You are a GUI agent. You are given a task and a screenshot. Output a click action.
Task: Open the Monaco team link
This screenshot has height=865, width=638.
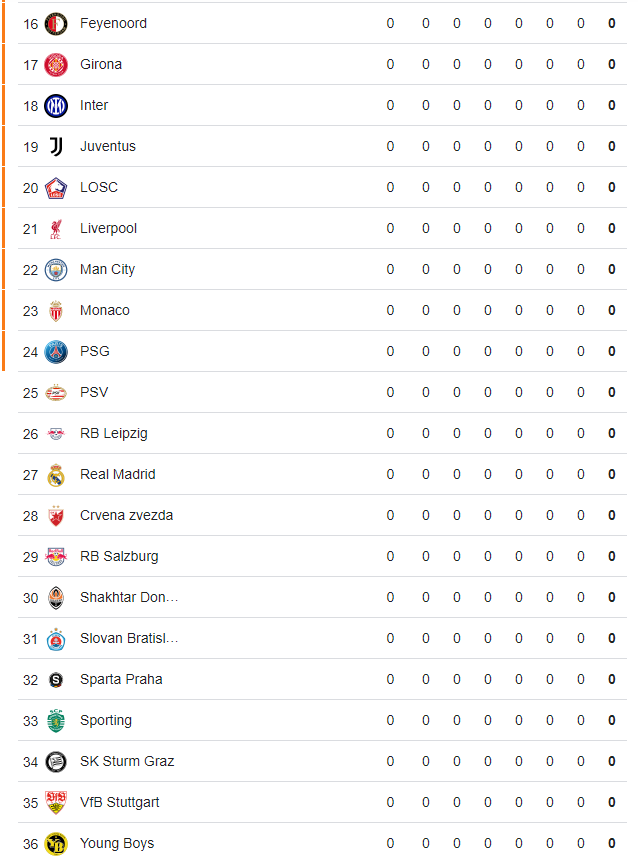(x=105, y=311)
